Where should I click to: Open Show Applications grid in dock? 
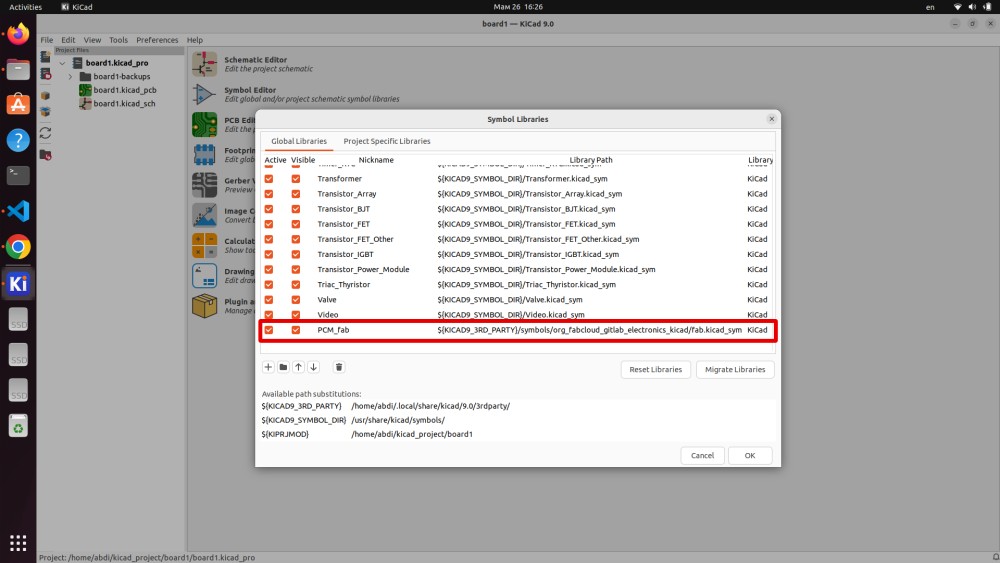tap(18, 543)
